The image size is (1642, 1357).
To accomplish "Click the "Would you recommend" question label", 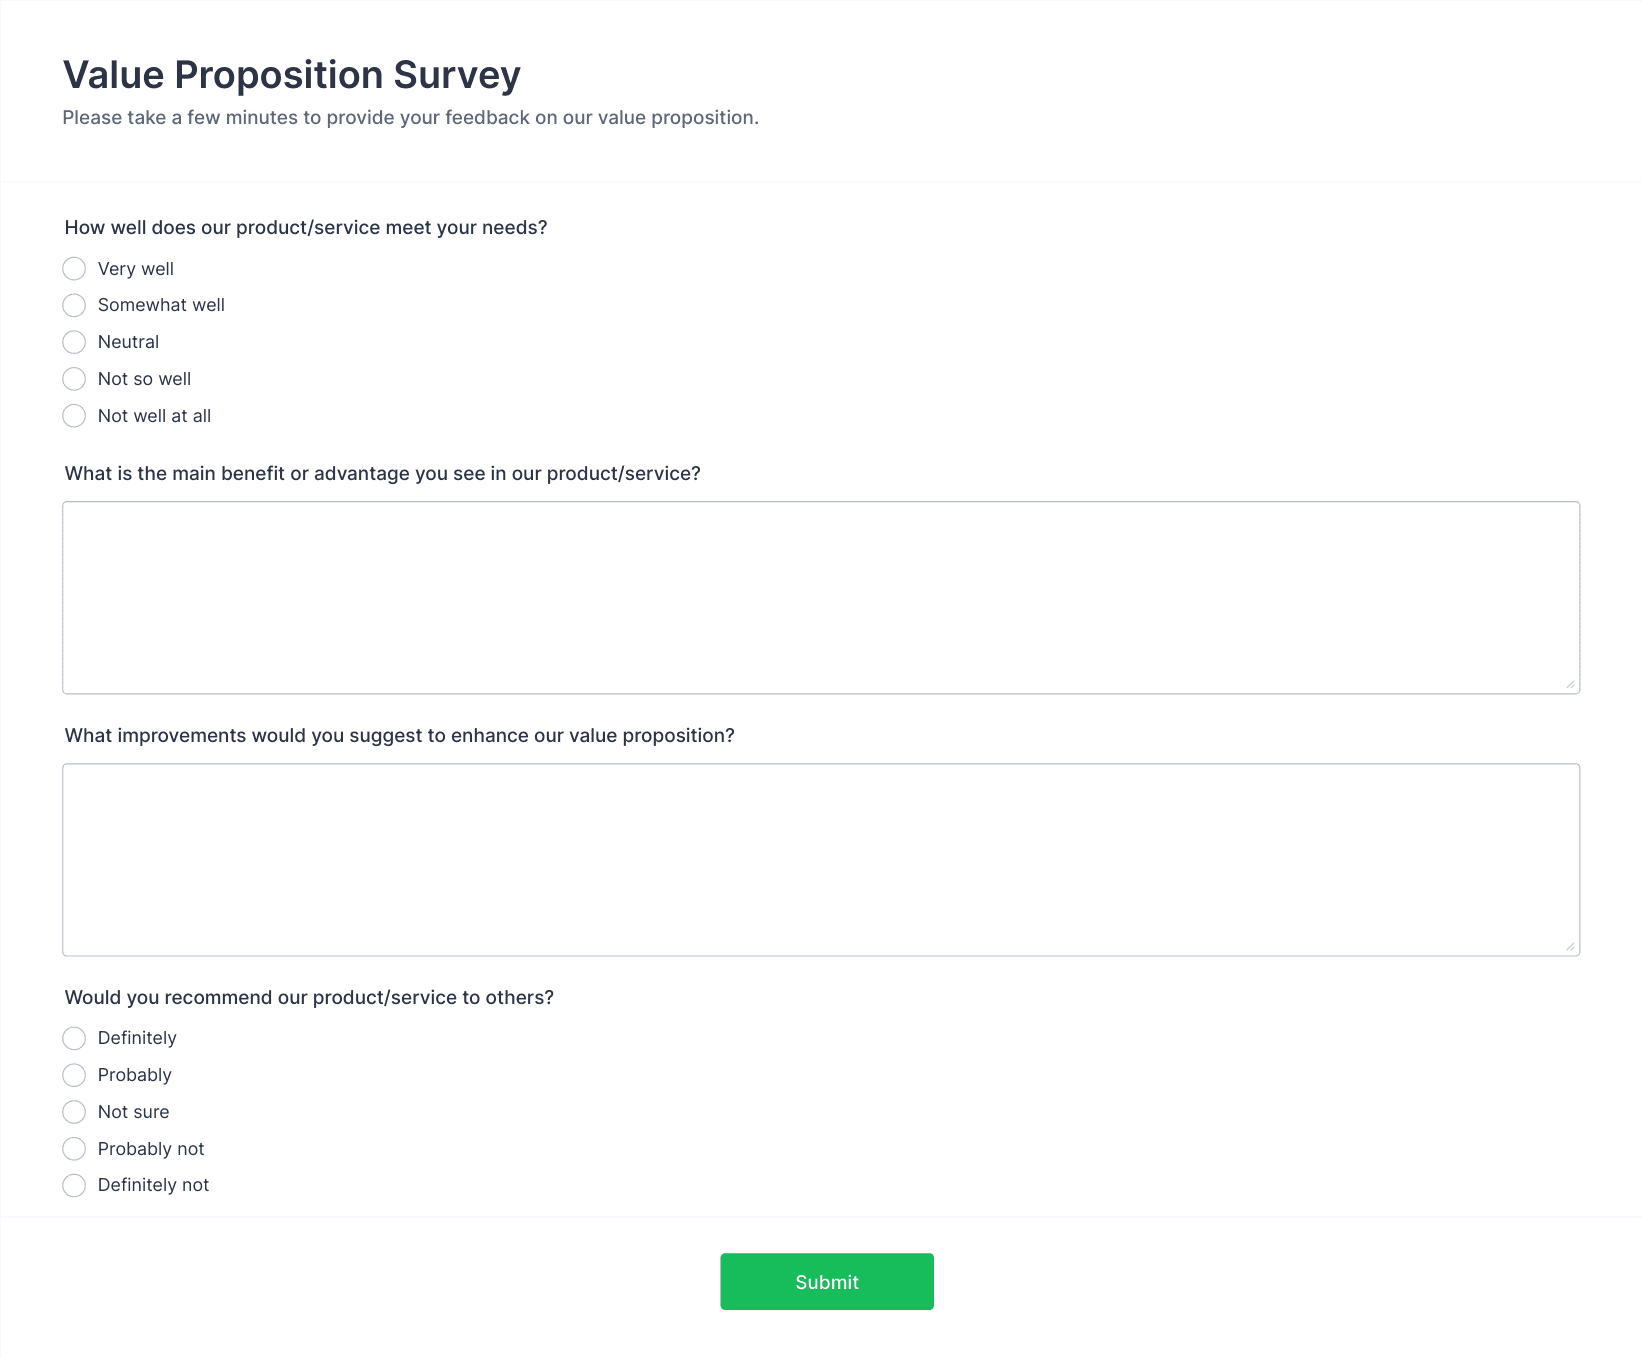I will [309, 998].
